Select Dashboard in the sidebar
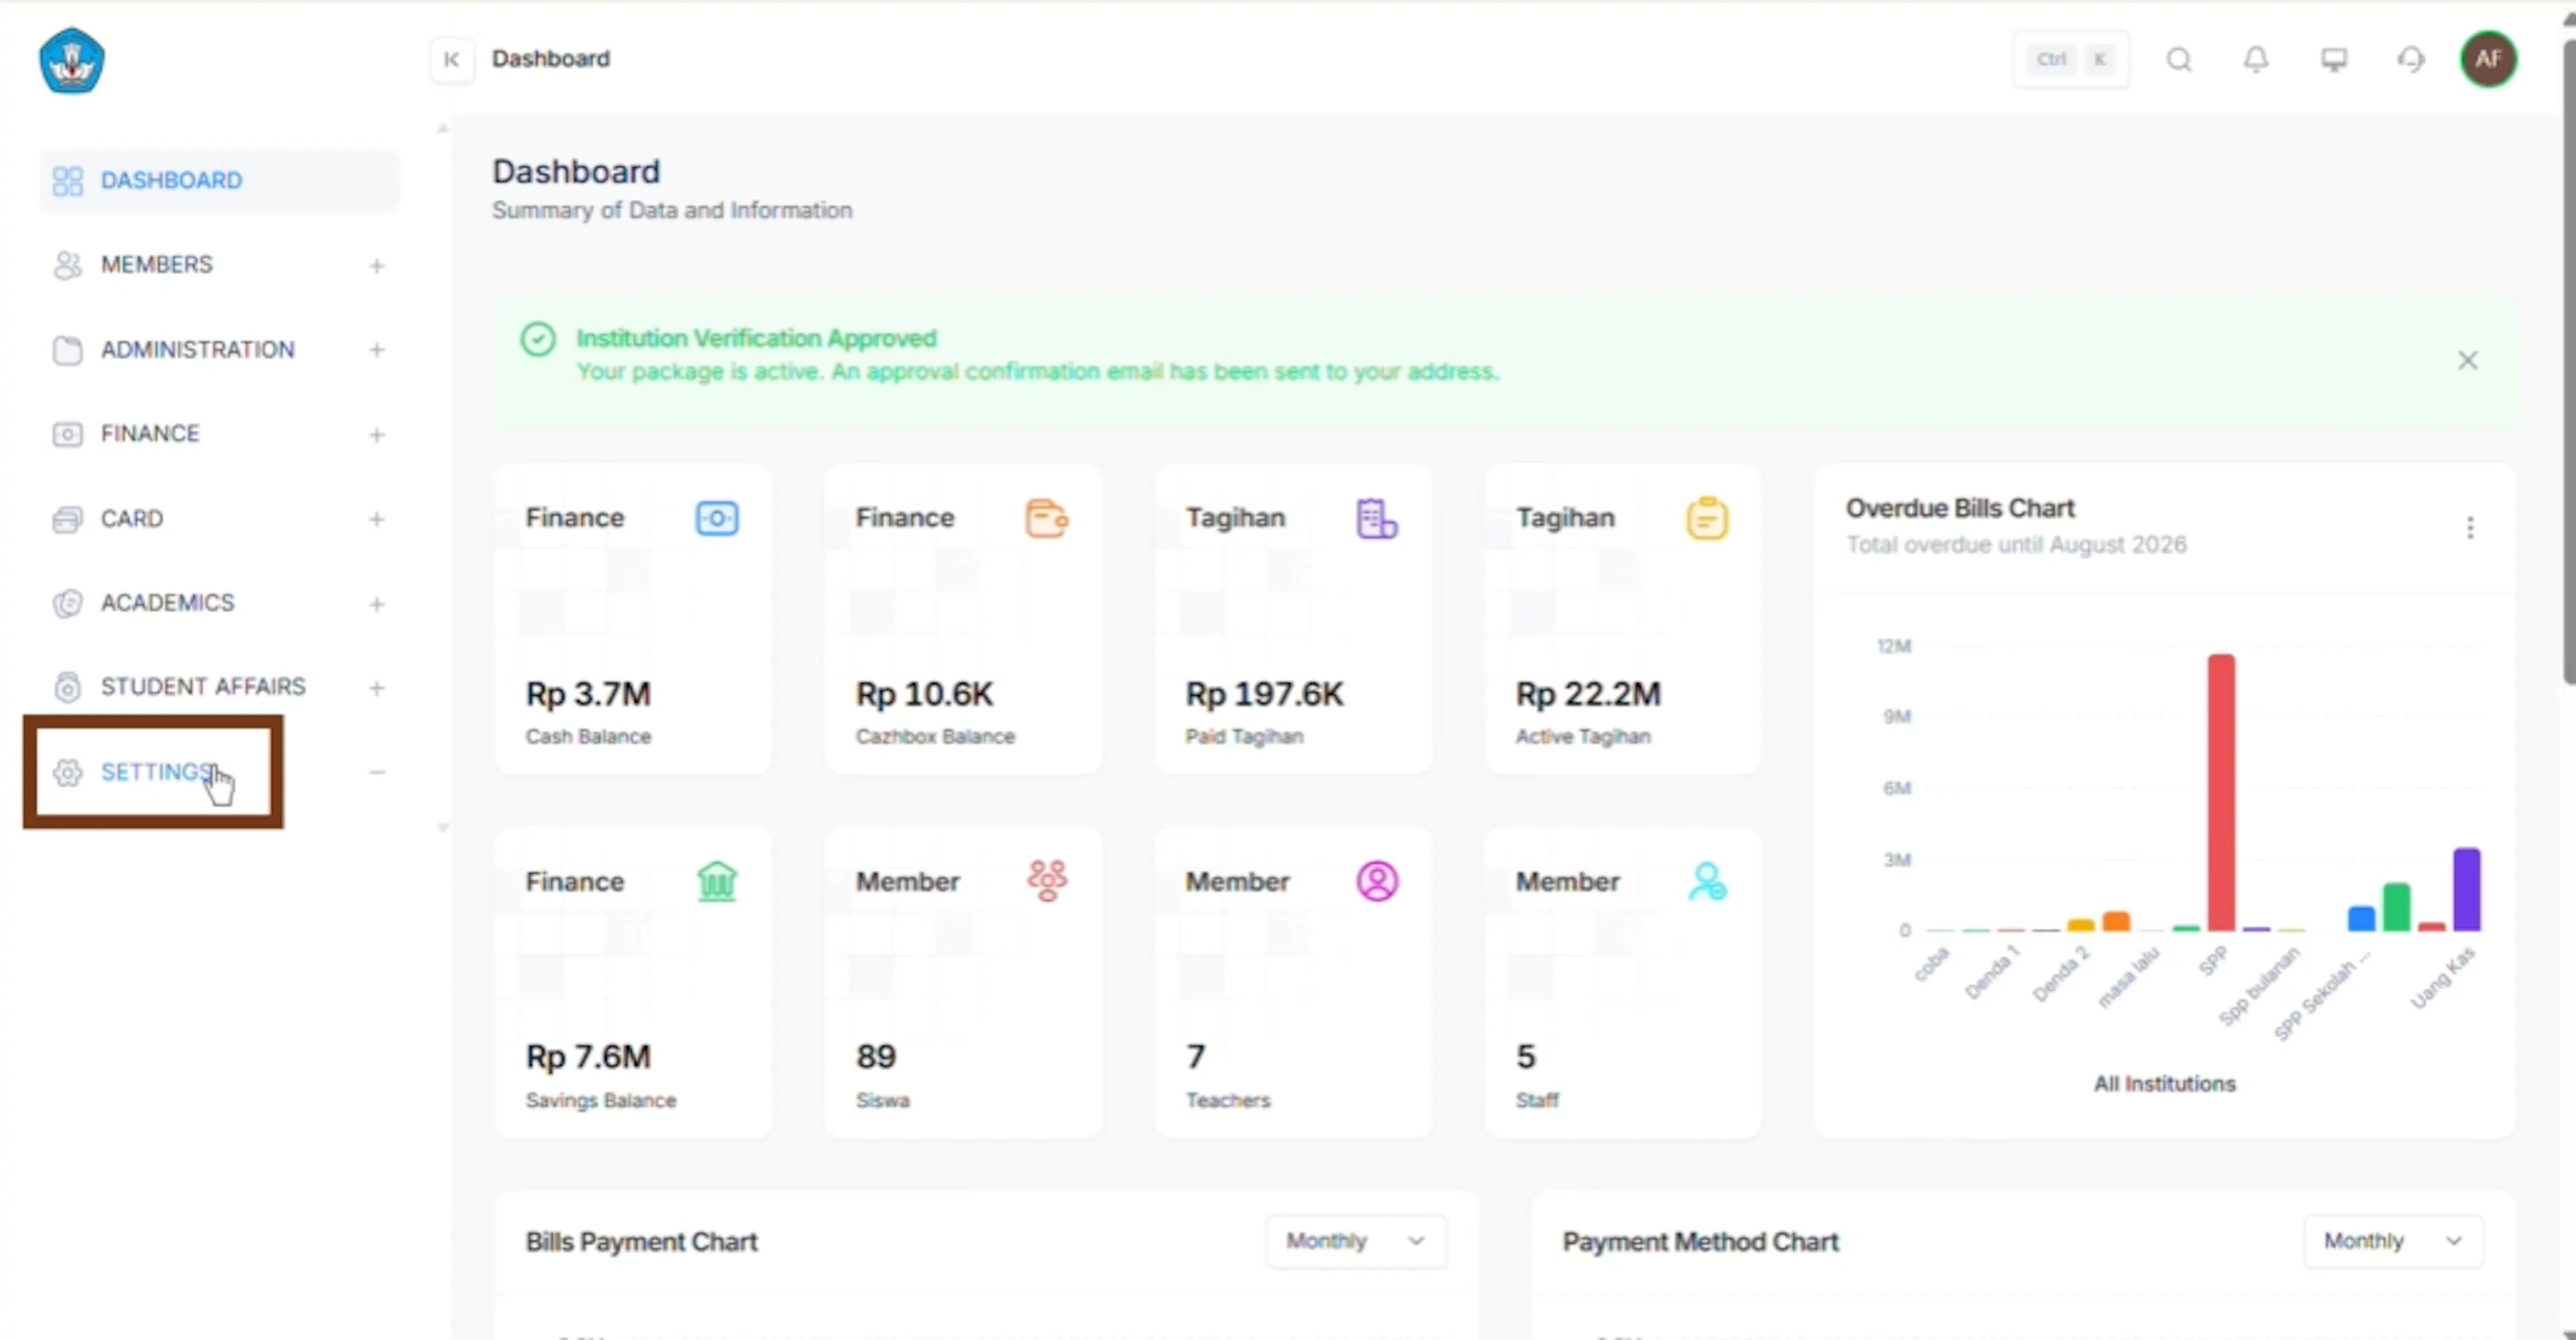The width and height of the screenshot is (2576, 1340). (x=219, y=181)
